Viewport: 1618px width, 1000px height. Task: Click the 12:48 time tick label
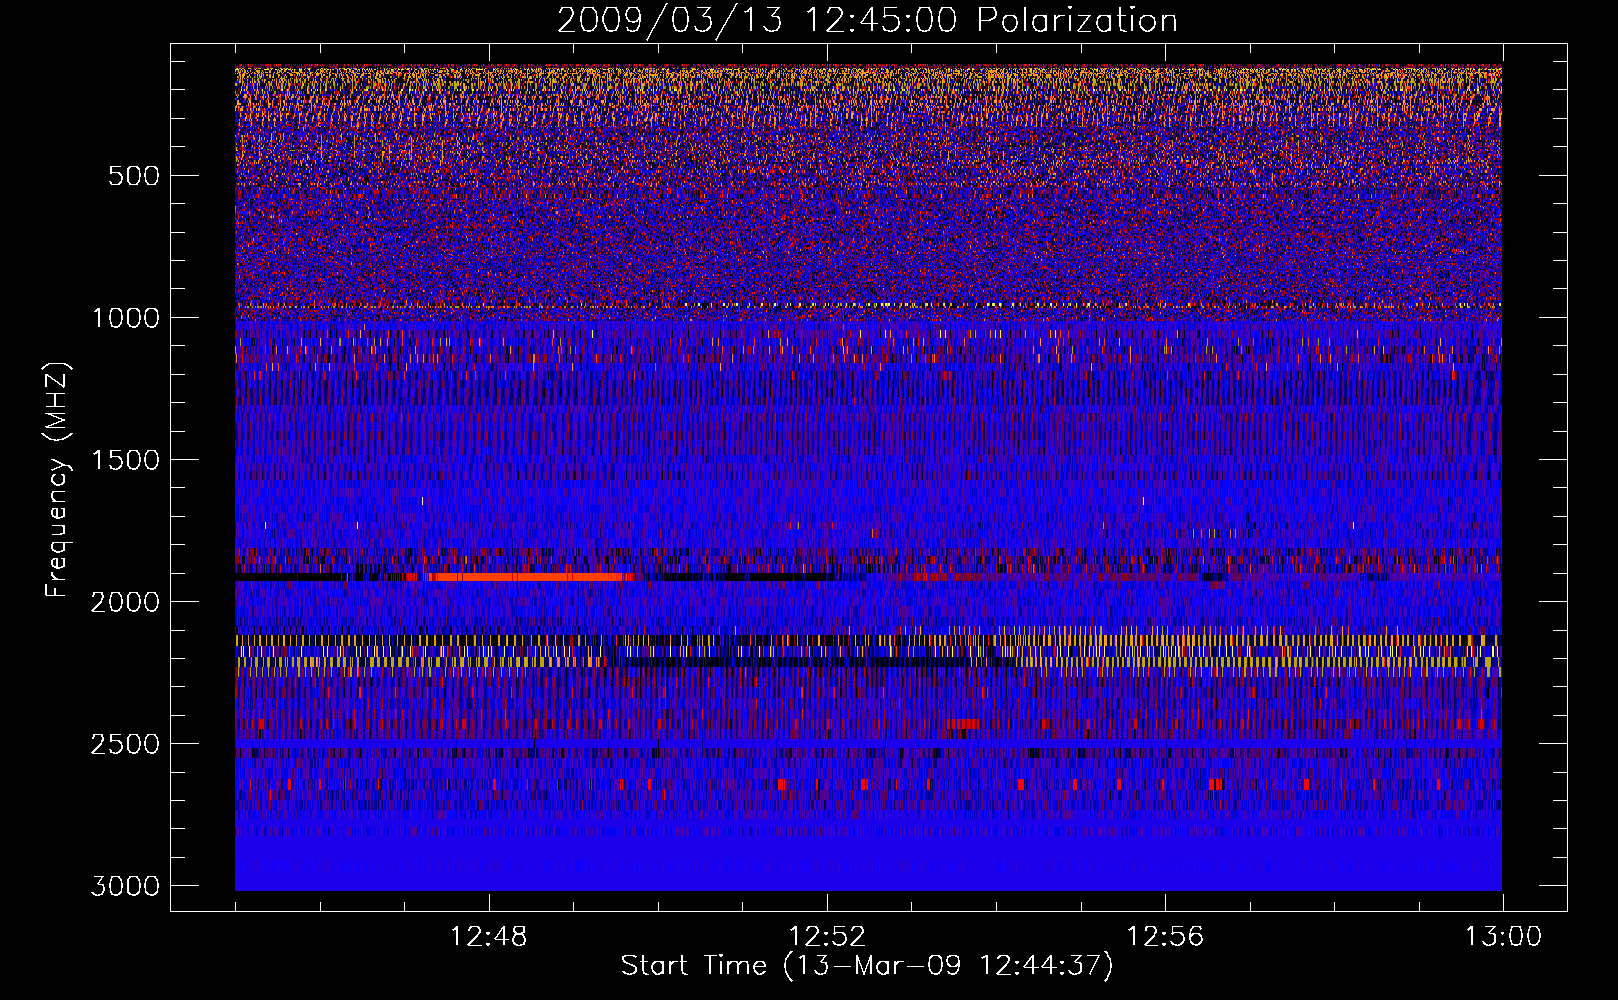(x=489, y=937)
